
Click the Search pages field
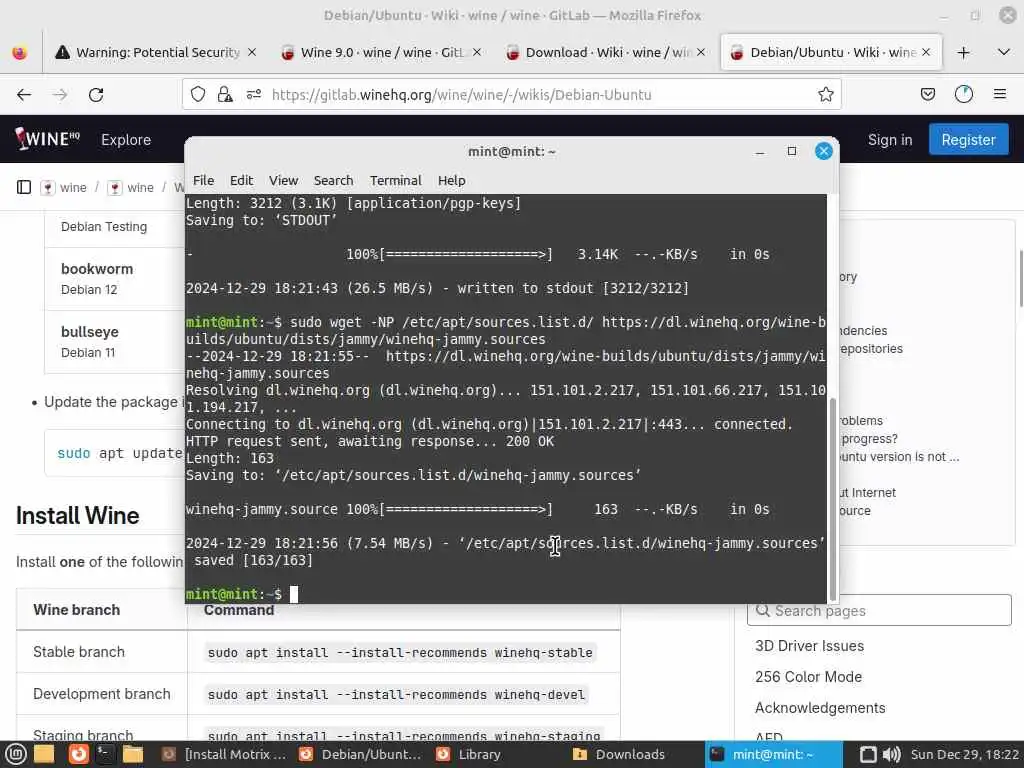click(x=879, y=610)
